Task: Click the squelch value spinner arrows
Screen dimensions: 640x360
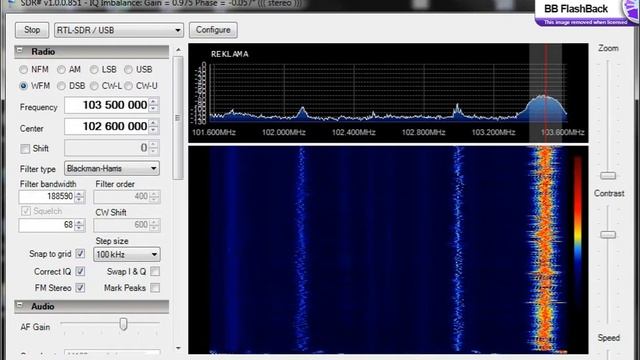Action: pos(80,225)
